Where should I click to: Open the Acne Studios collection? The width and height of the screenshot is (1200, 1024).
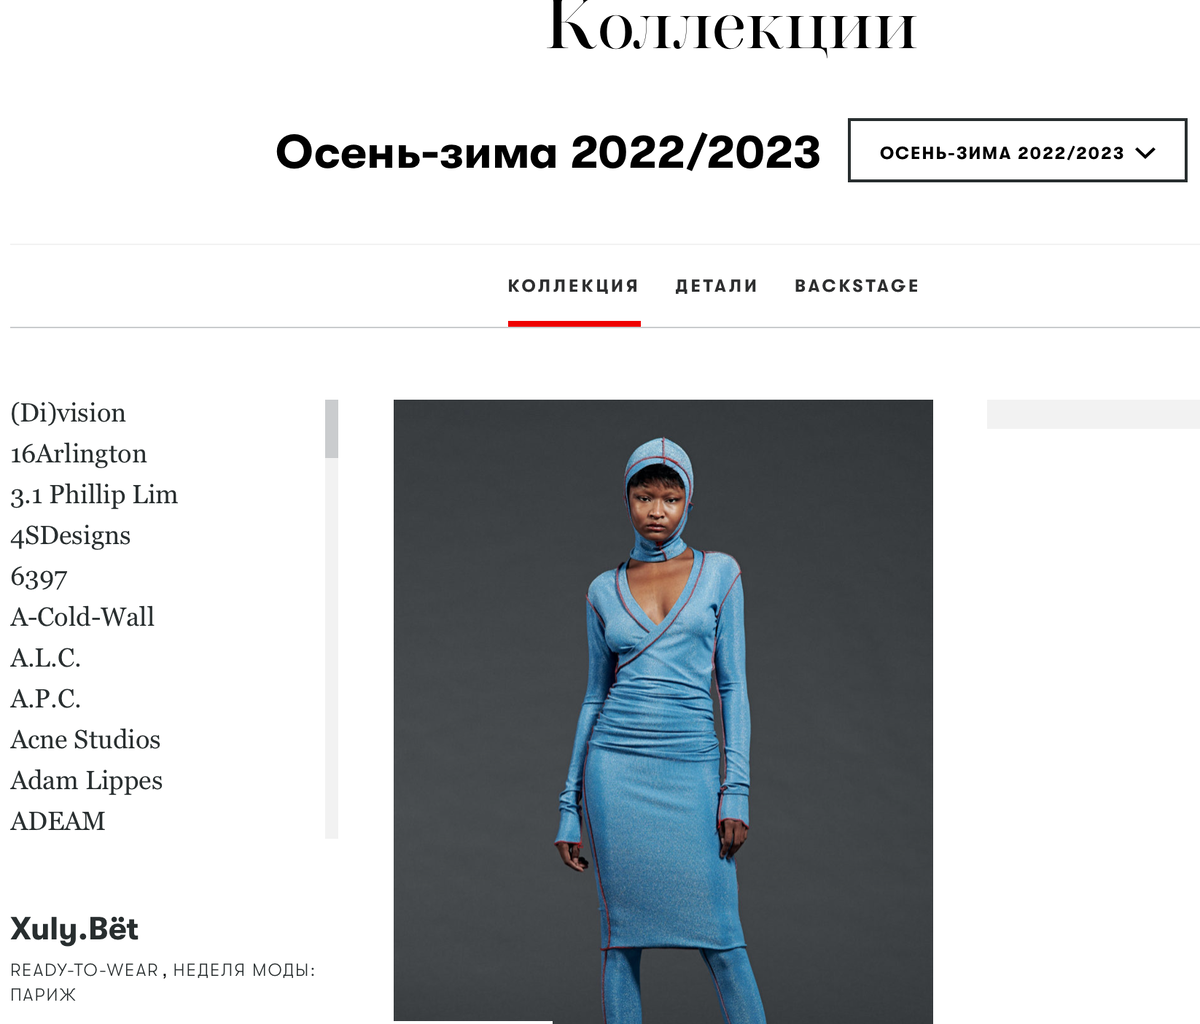point(85,740)
